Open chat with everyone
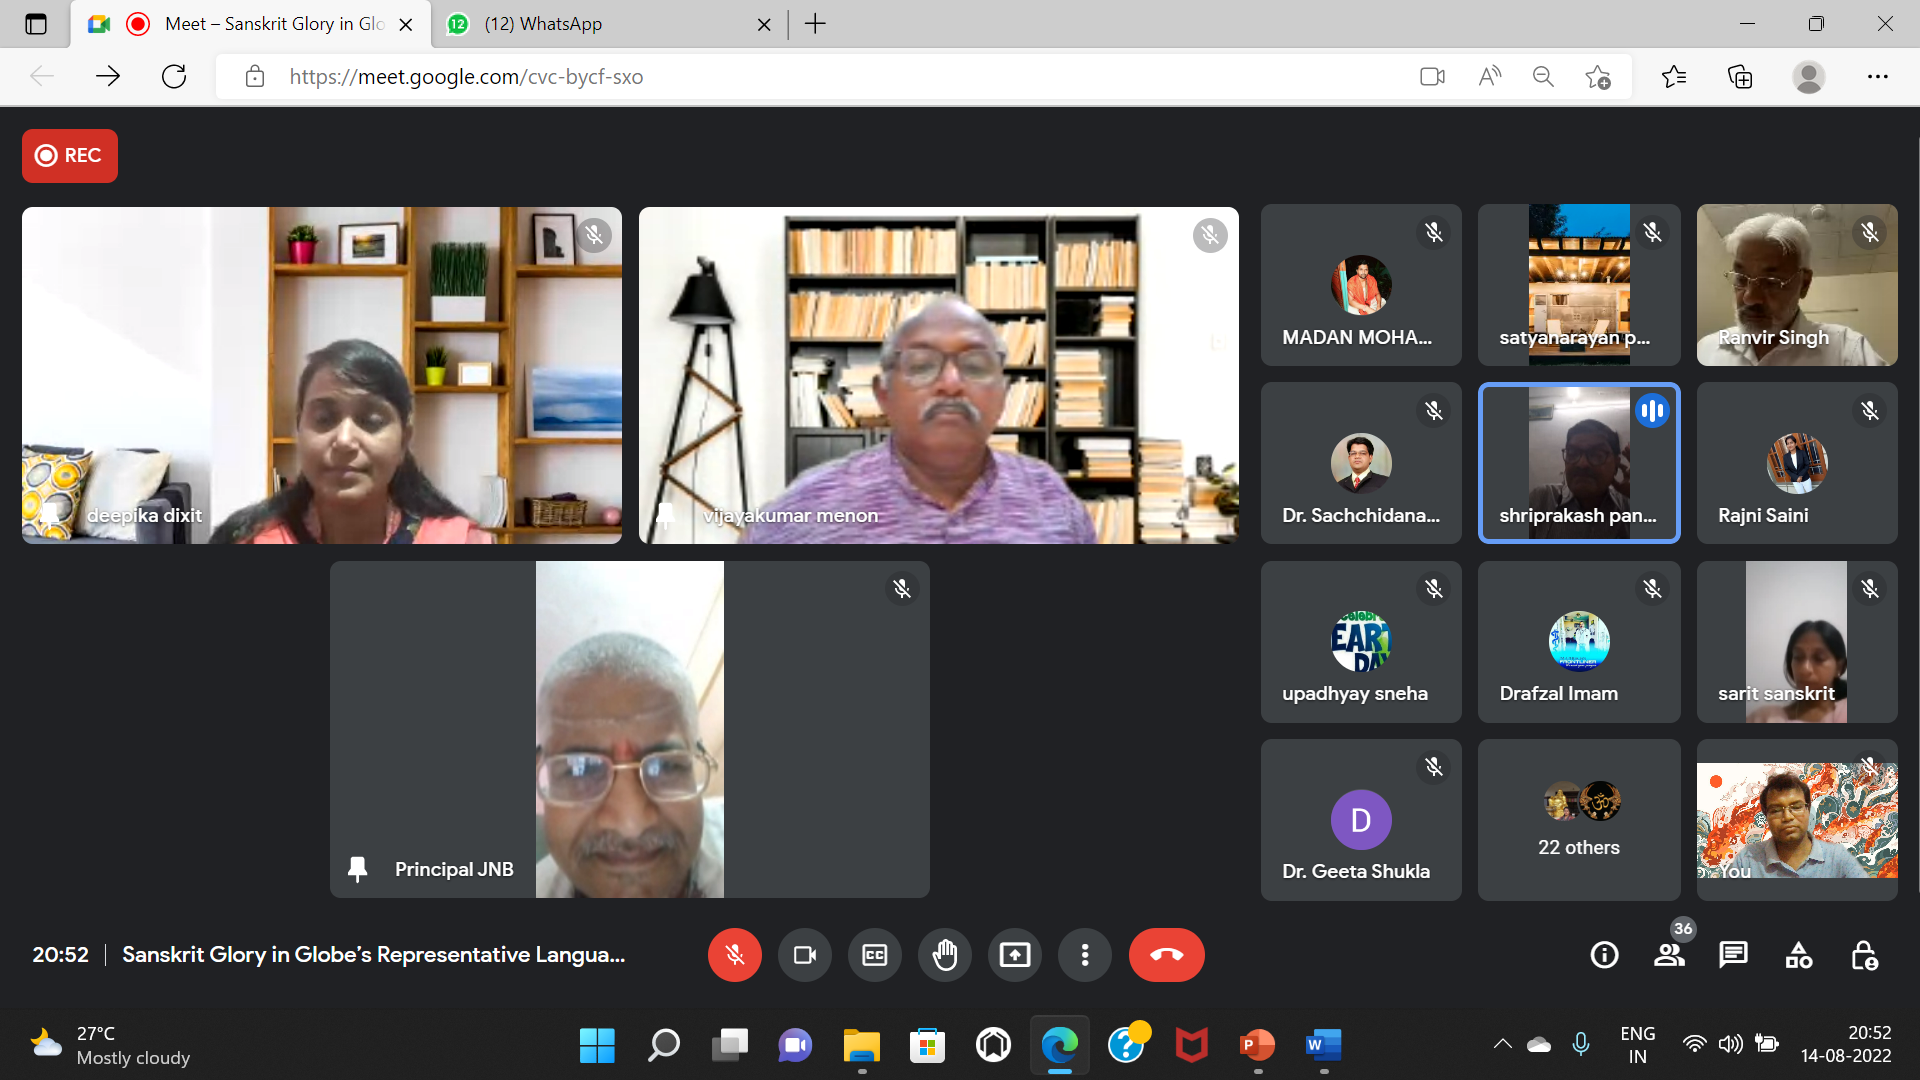Image resolution: width=1920 pixels, height=1080 pixels. point(1733,955)
